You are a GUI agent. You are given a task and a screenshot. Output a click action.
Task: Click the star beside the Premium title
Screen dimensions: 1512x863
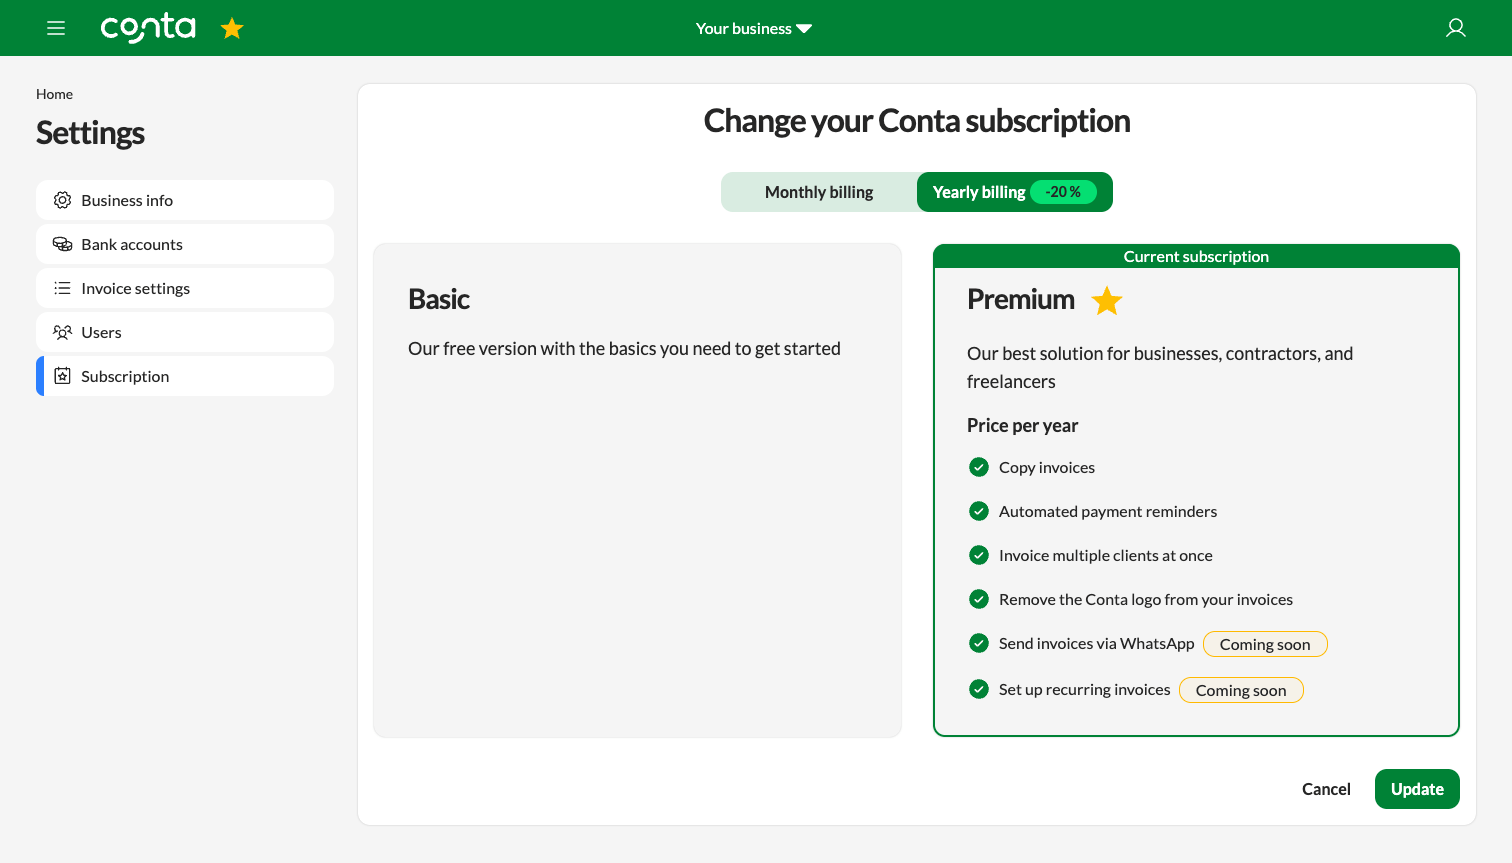tap(1106, 299)
